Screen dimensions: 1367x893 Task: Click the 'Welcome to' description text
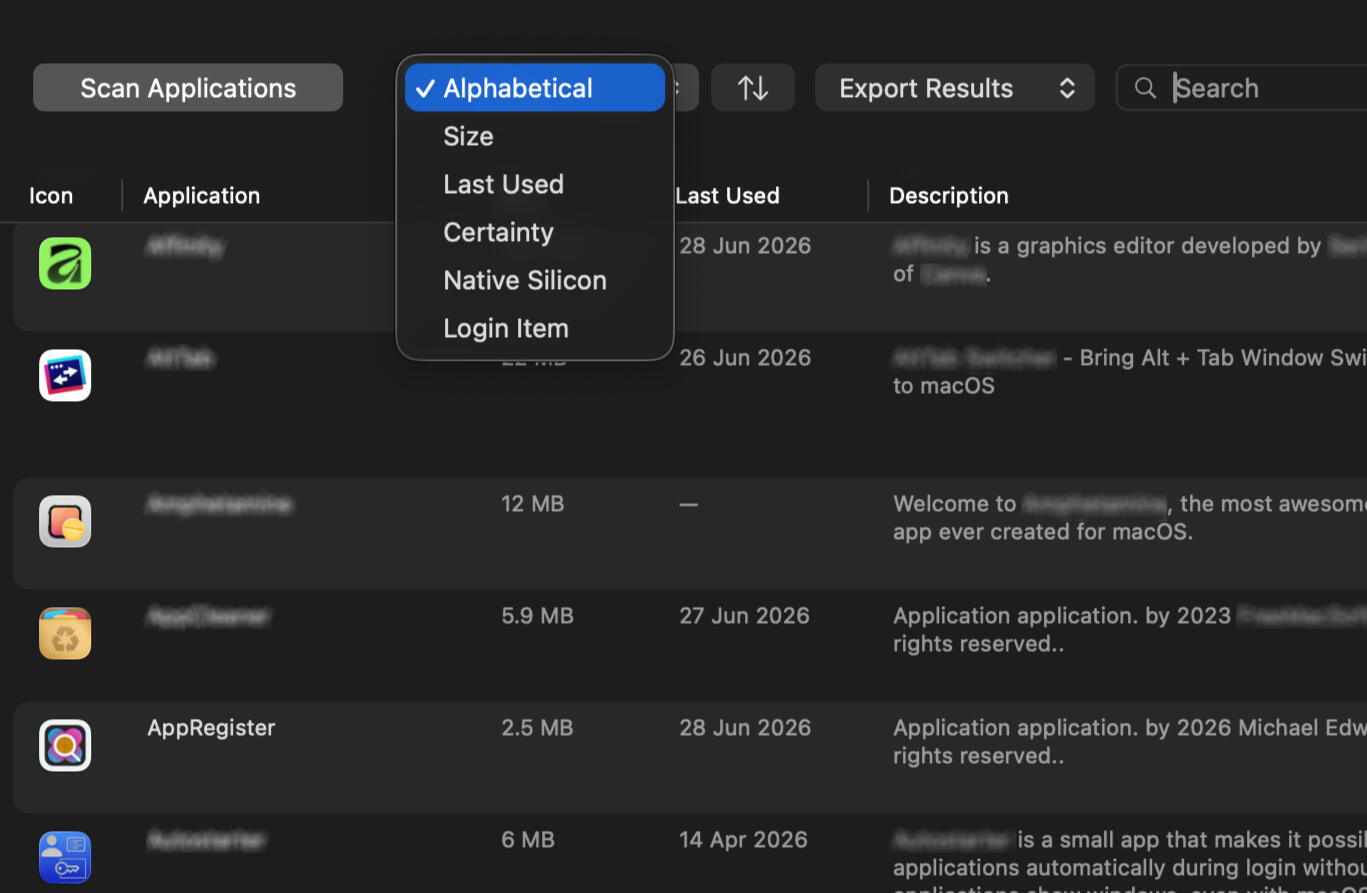(954, 504)
